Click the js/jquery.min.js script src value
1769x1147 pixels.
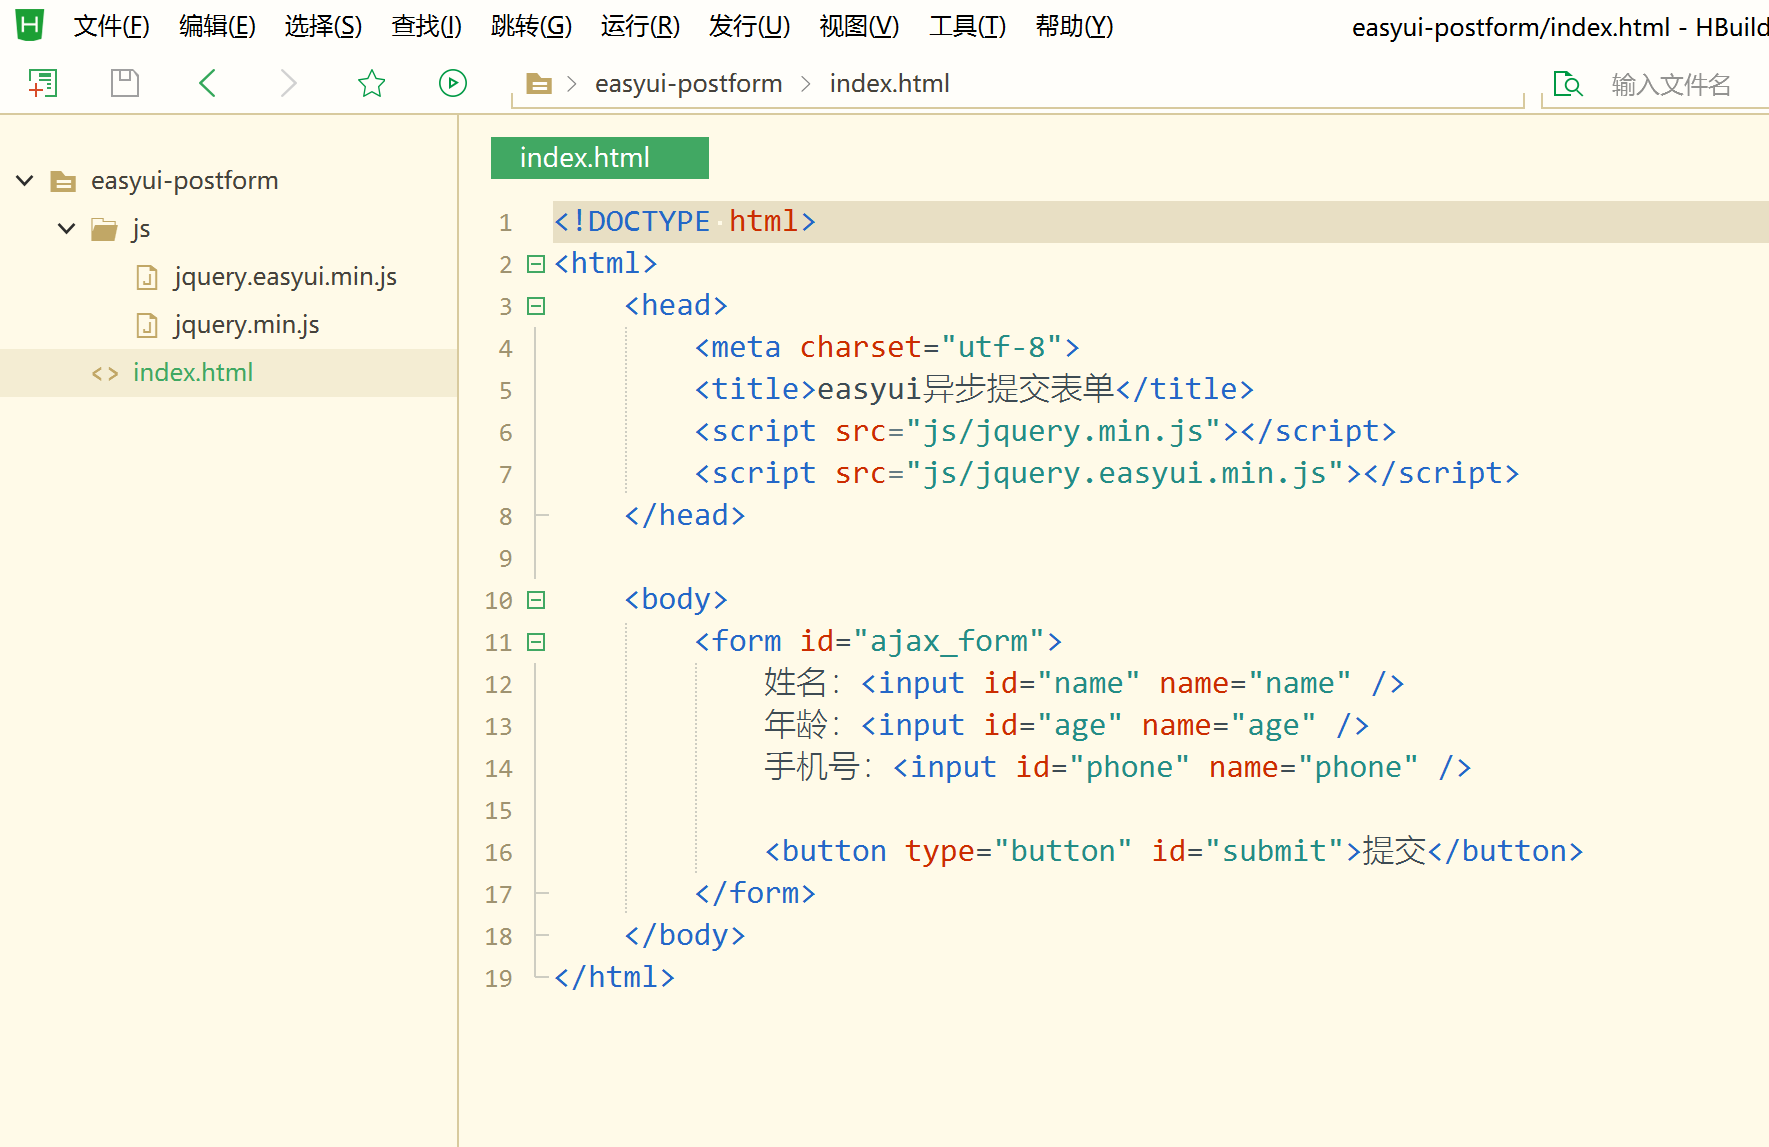(x=1063, y=432)
